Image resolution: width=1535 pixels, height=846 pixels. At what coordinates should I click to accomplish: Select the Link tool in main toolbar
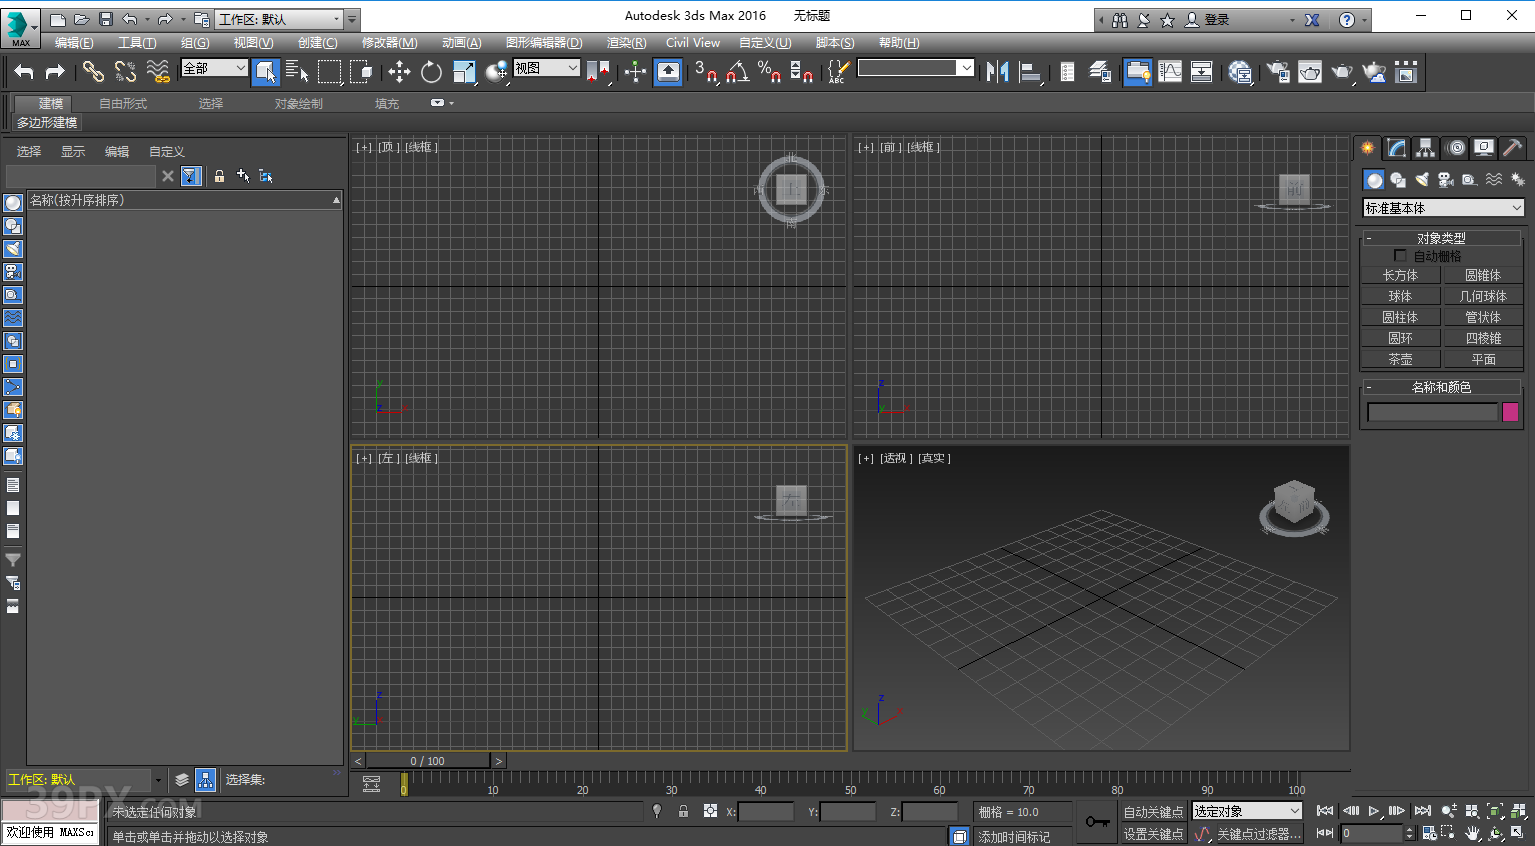click(x=93, y=71)
